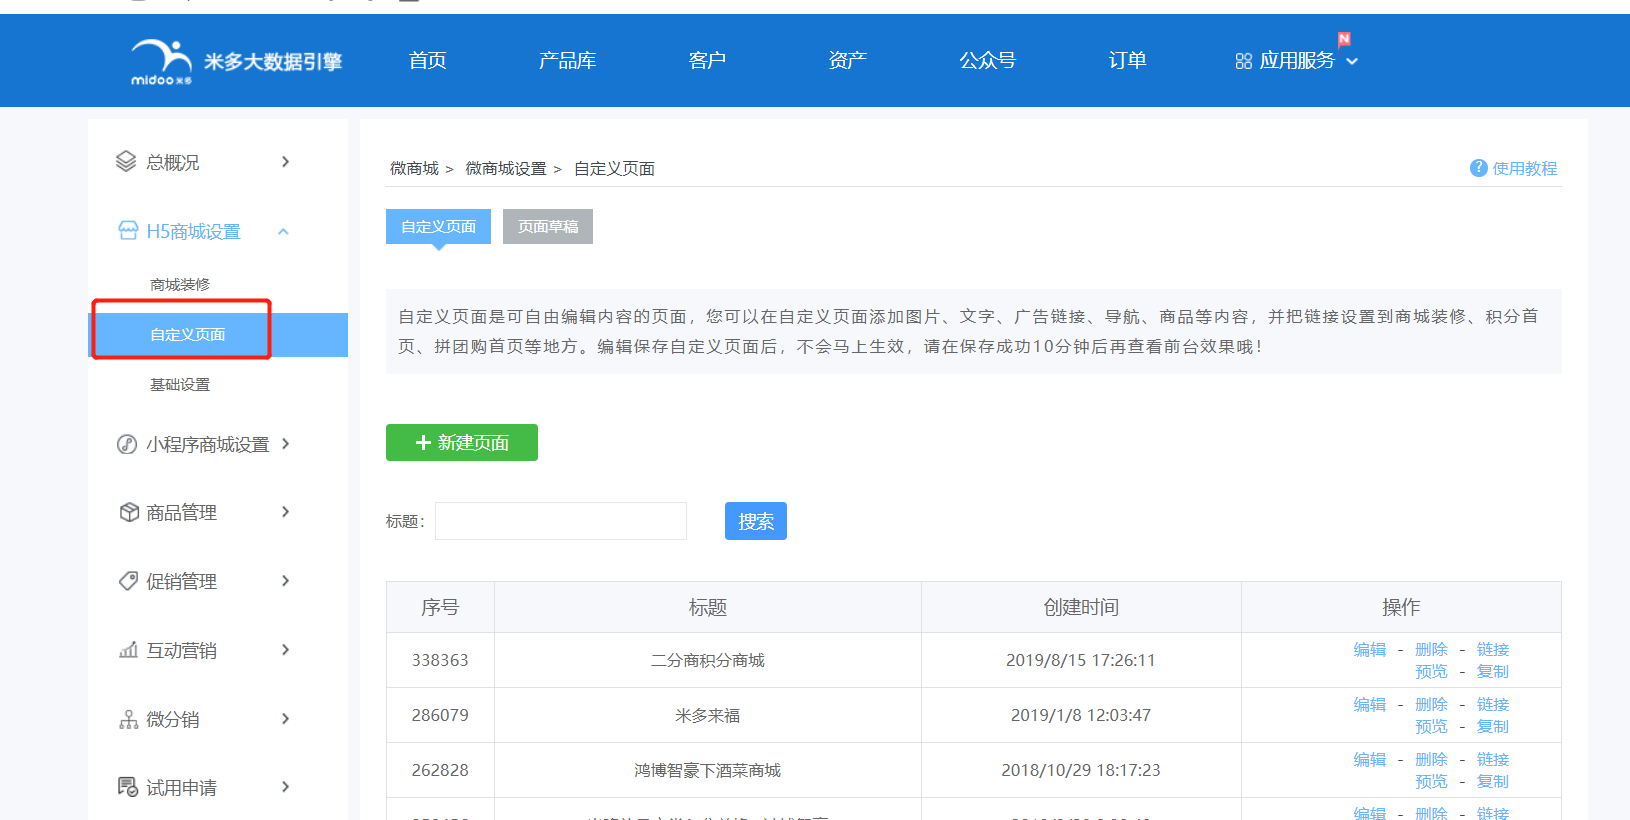This screenshot has height=820, width=1630.
Task: Click 链接 for 米多来福
Action: click(1493, 705)
